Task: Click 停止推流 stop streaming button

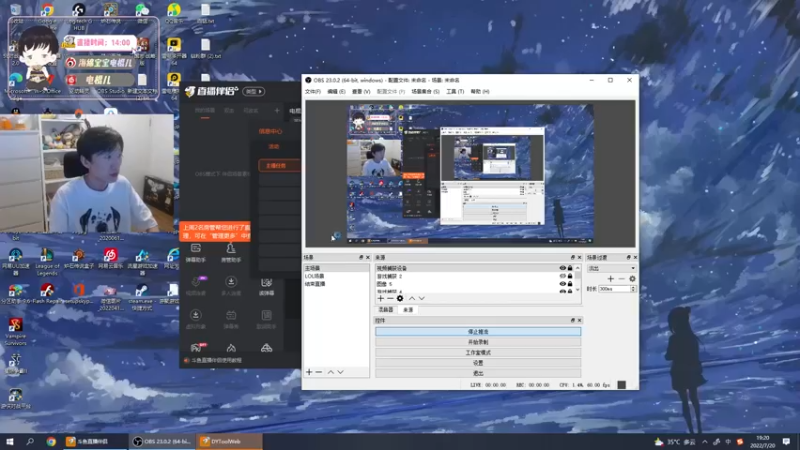Action: tap(478, 332)
